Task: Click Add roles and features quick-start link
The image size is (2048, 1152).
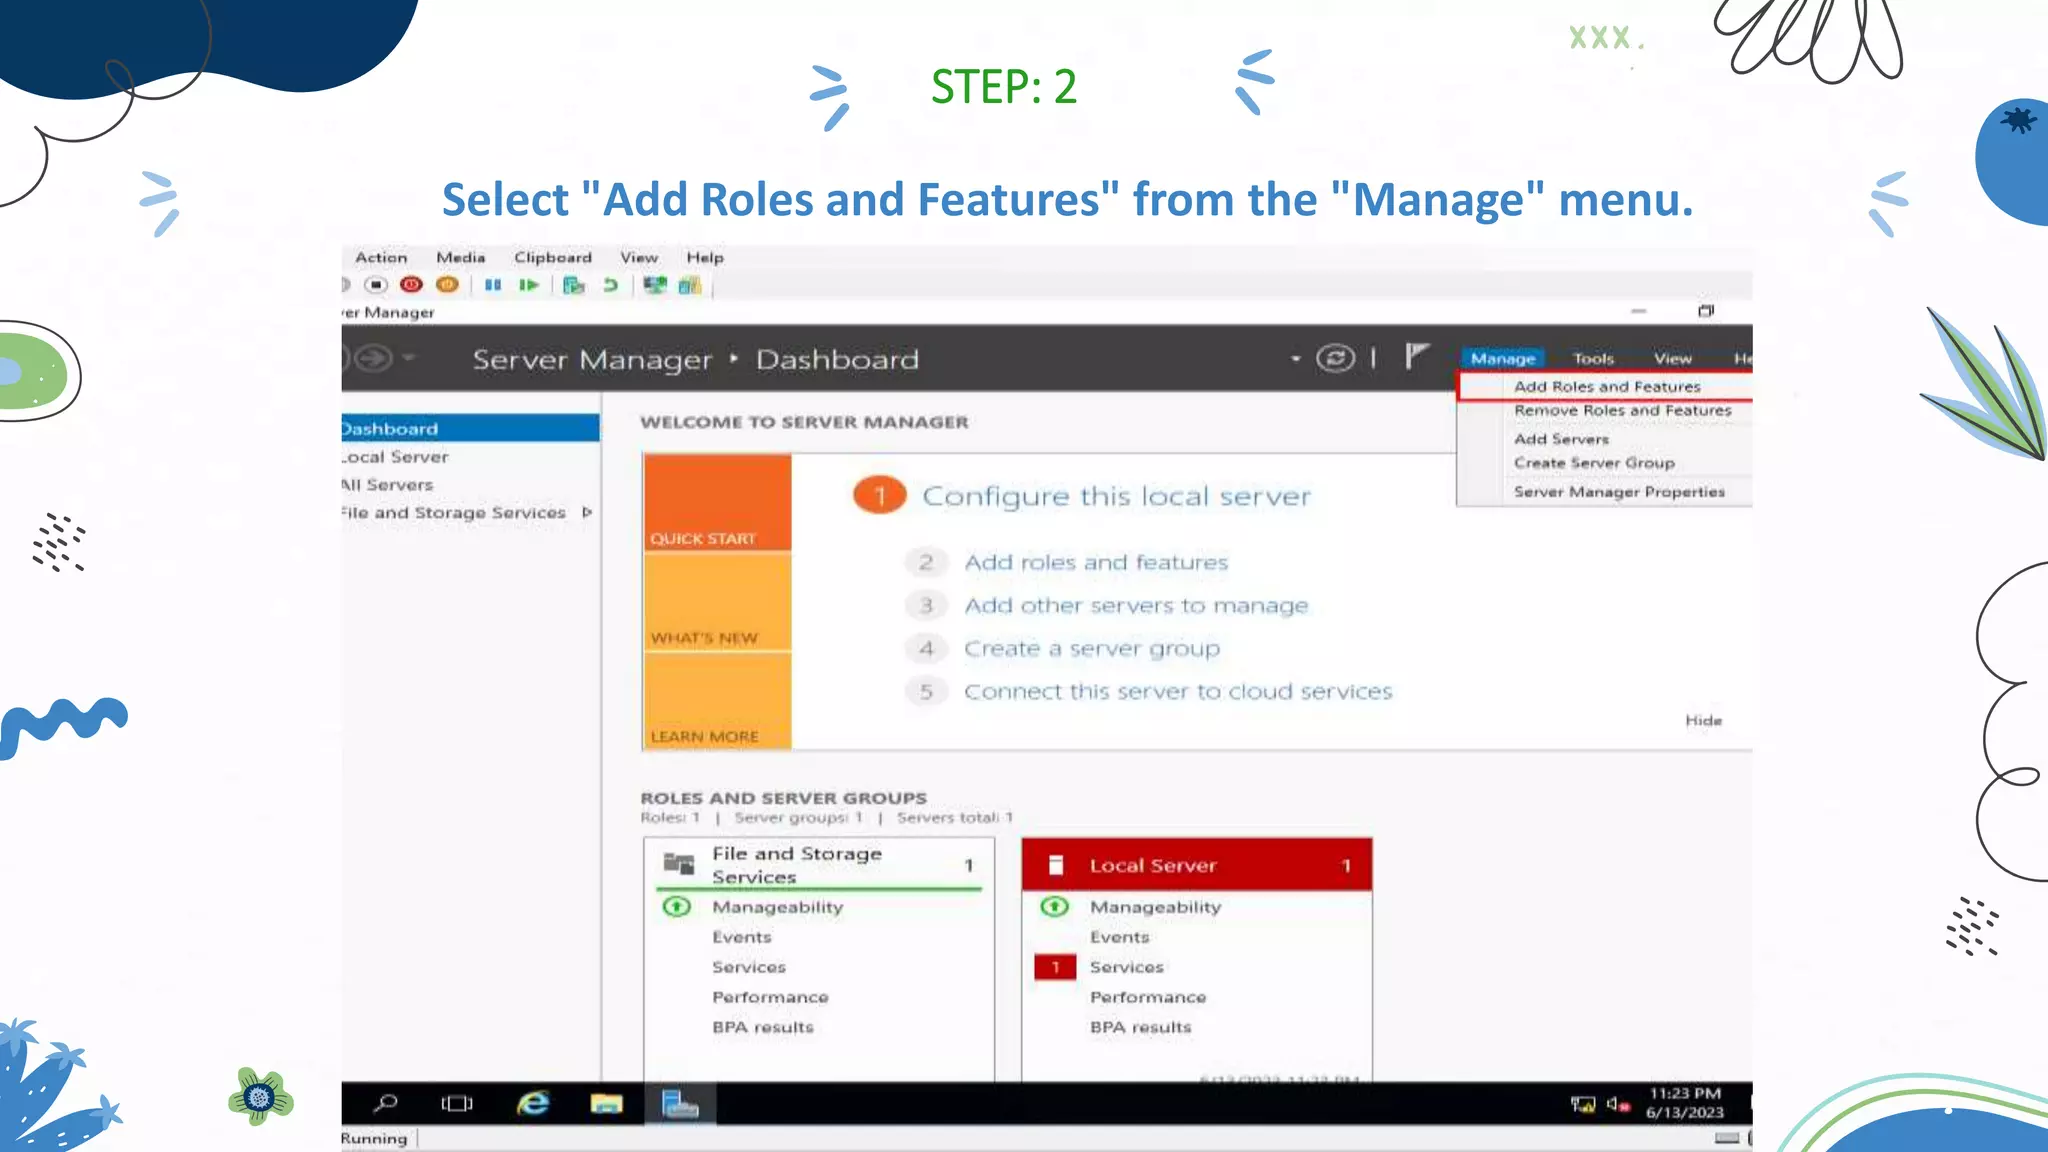Action: pyautogui.click(x=1096, y=562)
